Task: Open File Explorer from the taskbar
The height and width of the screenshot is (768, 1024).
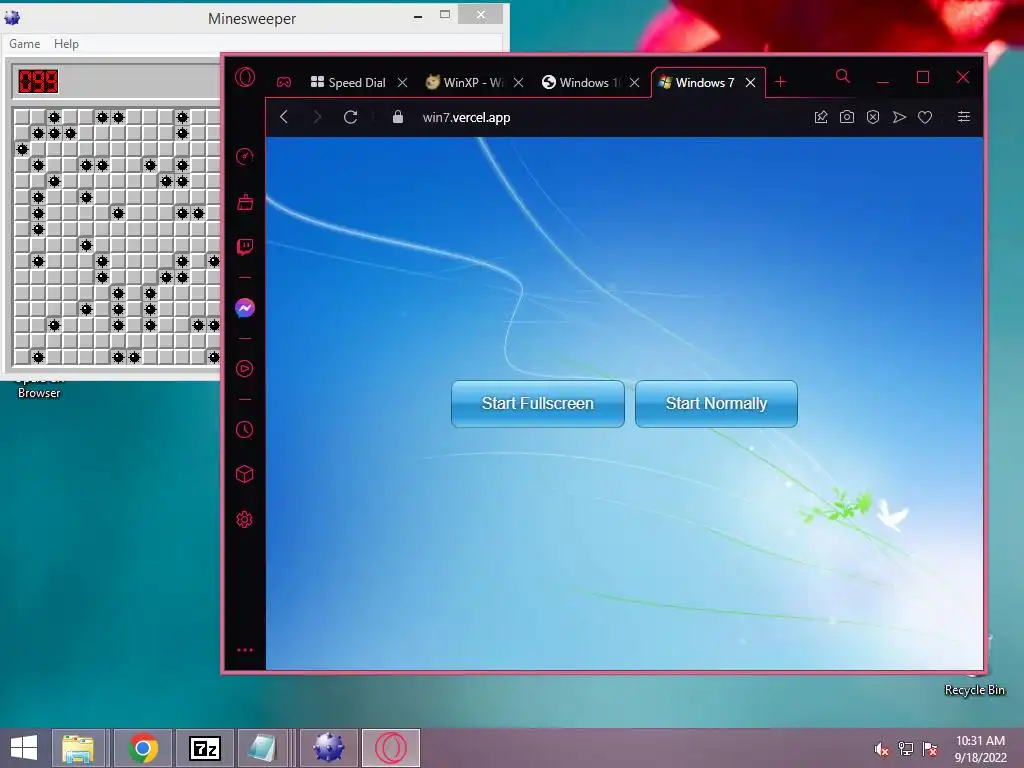Action: (x=78, y=748)
